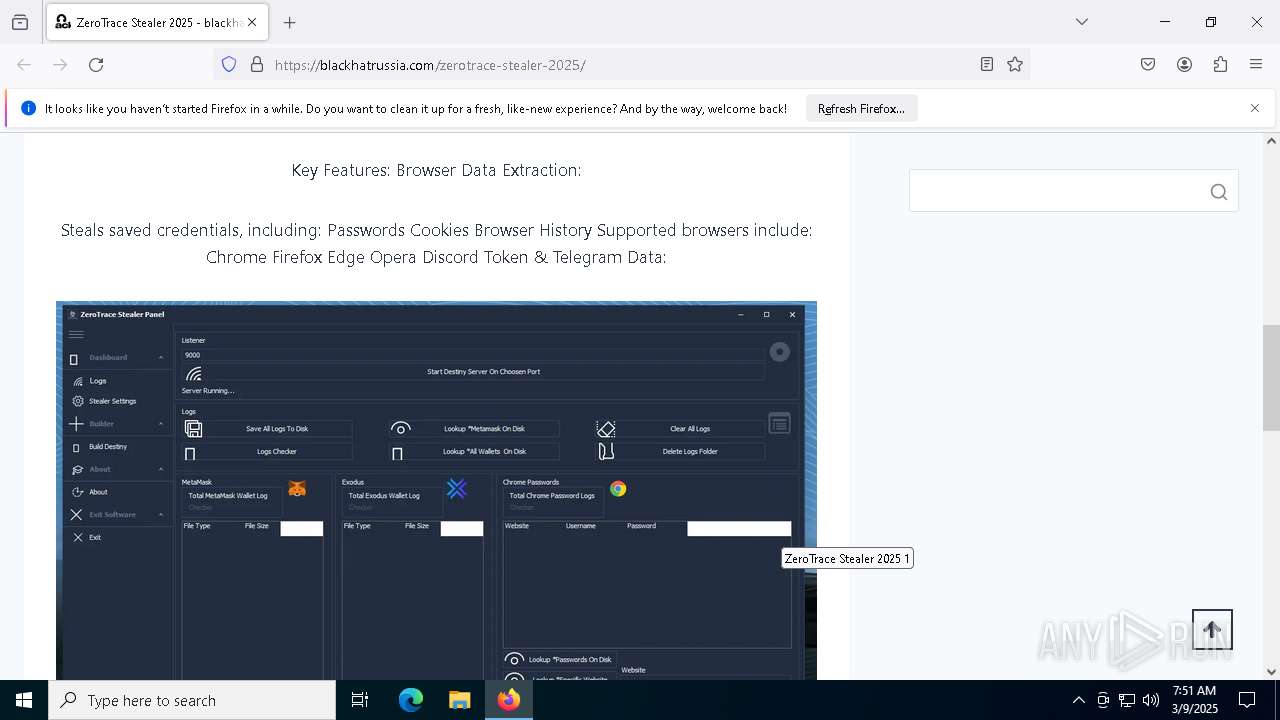Screen dimensions: 1280x720
Task: Go forward to the next page
Action: (60, 65)
